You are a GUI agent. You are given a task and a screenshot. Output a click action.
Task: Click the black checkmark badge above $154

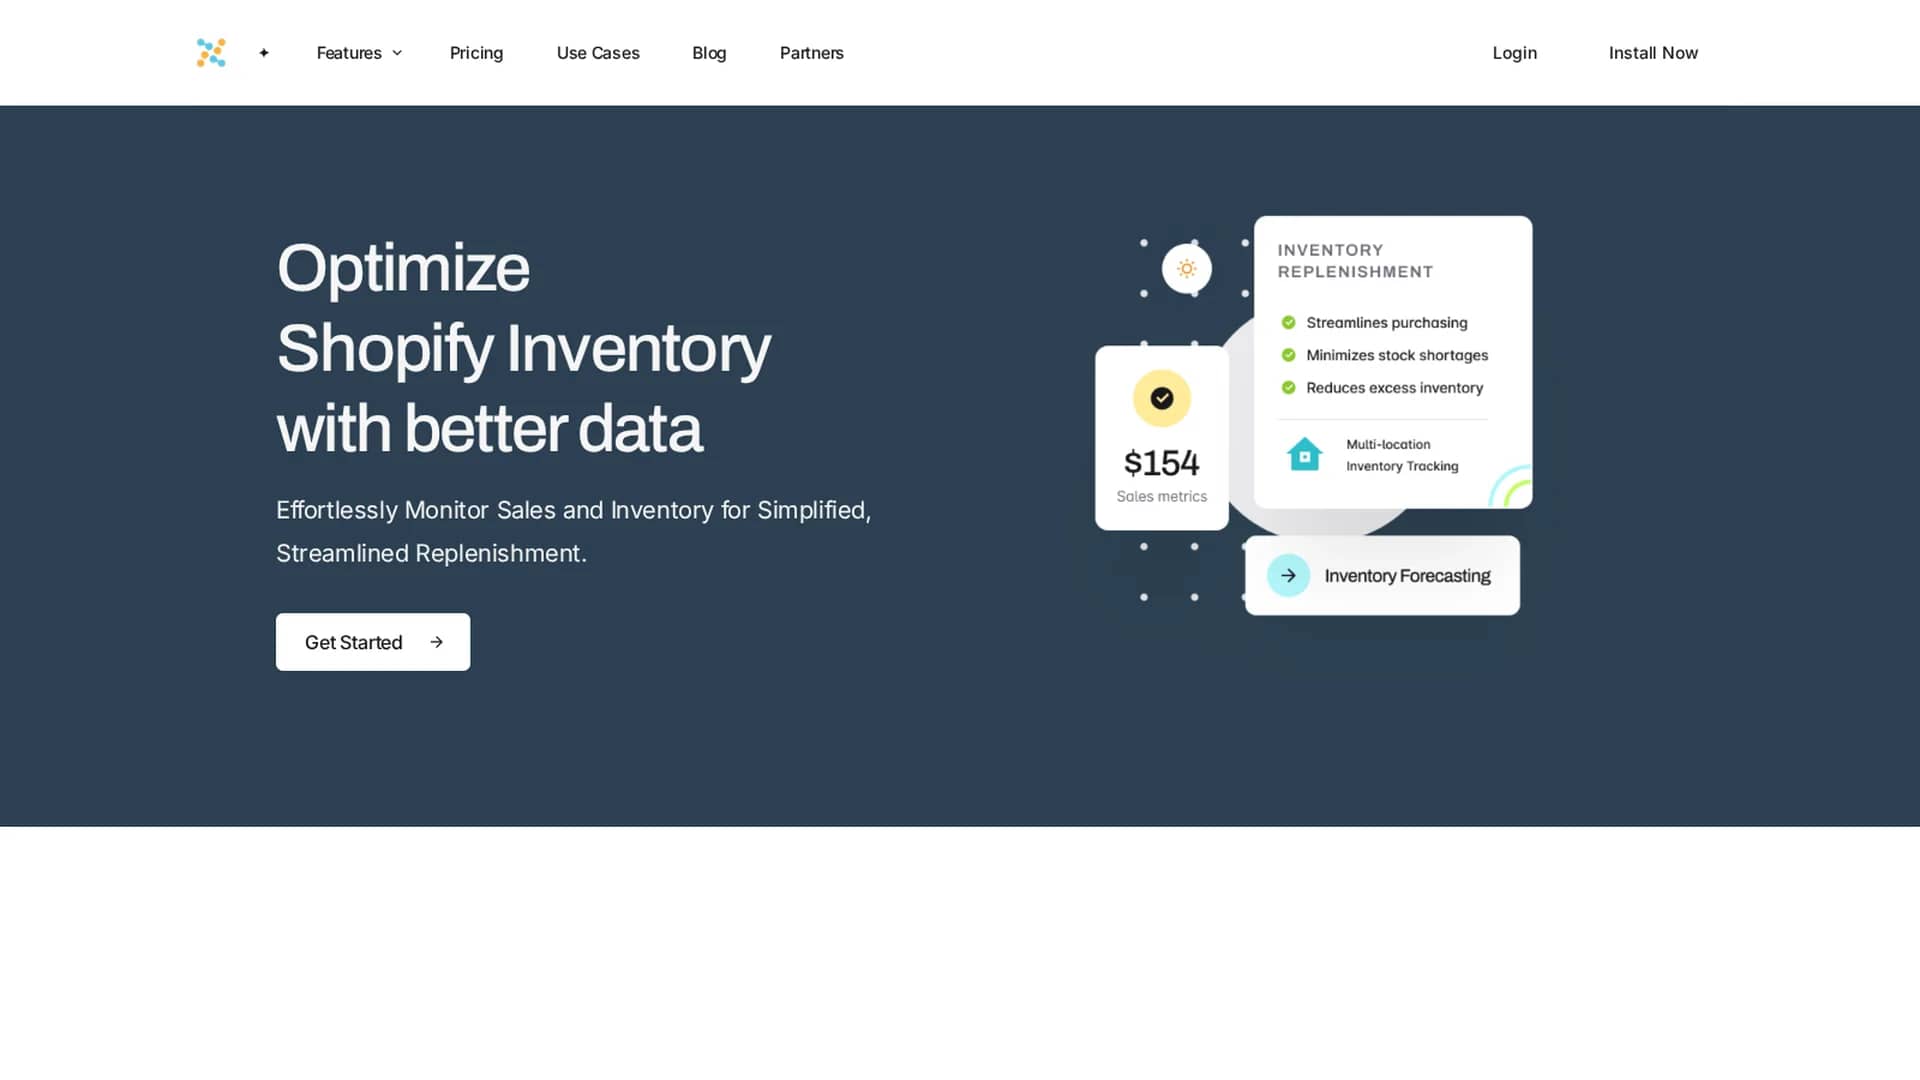pyautogui.click(x=1162, y=398)
